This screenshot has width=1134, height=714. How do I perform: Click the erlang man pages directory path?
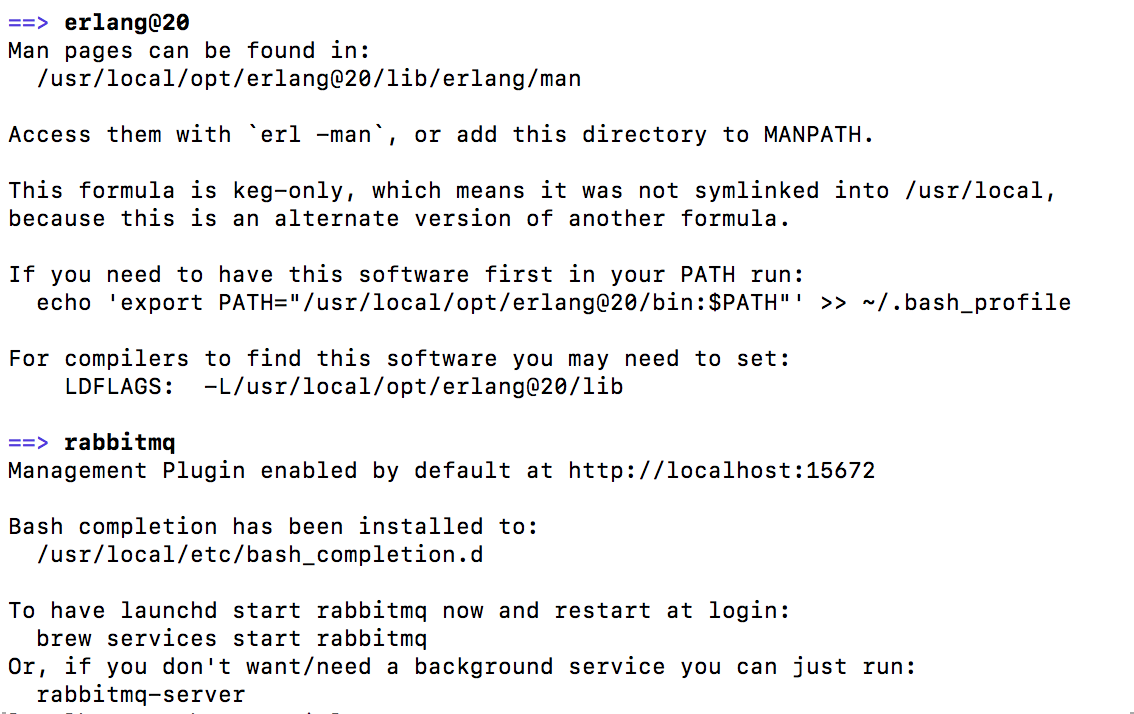pyautogui.click(x=308, y=78)
